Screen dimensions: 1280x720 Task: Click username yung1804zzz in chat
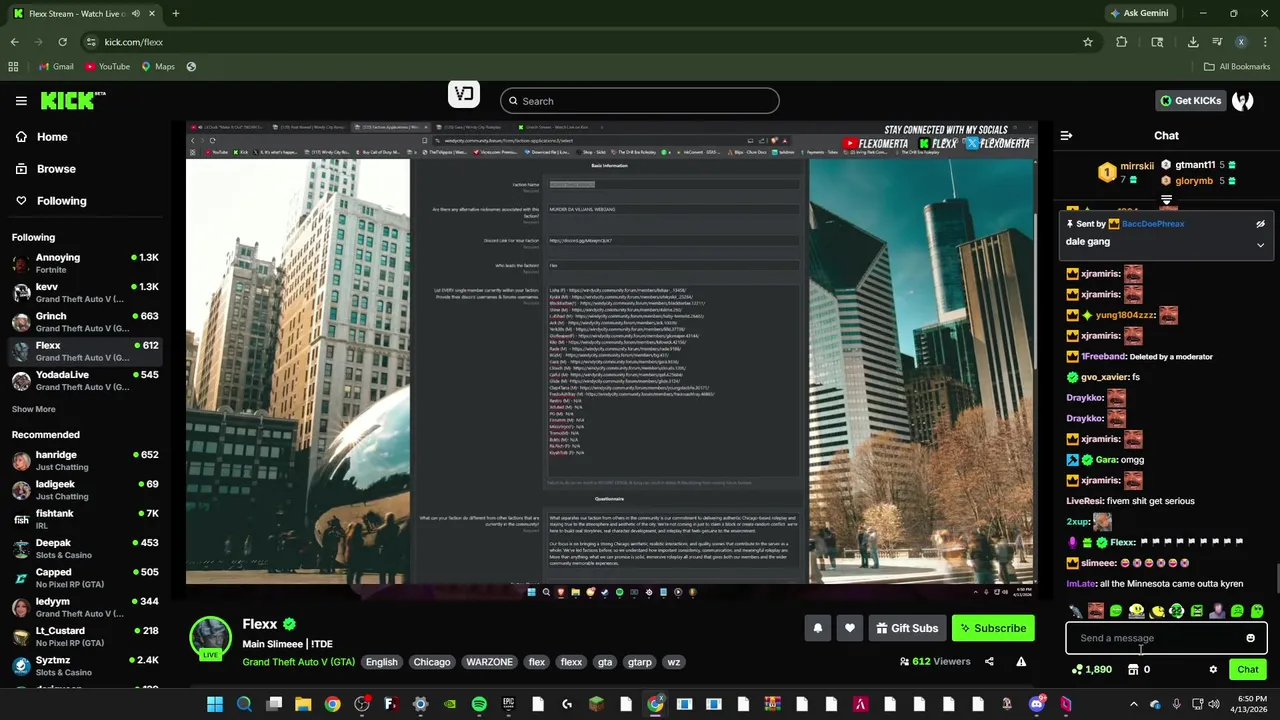click(x=1125, y=315)
